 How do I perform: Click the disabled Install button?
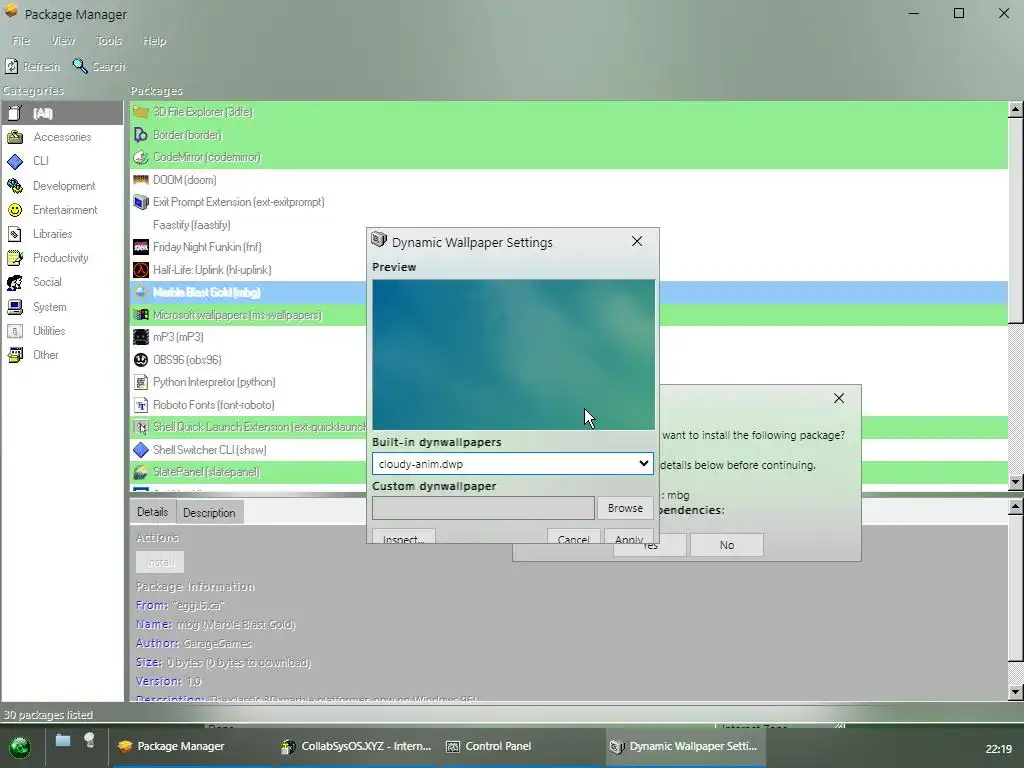(x=160, y=562)
